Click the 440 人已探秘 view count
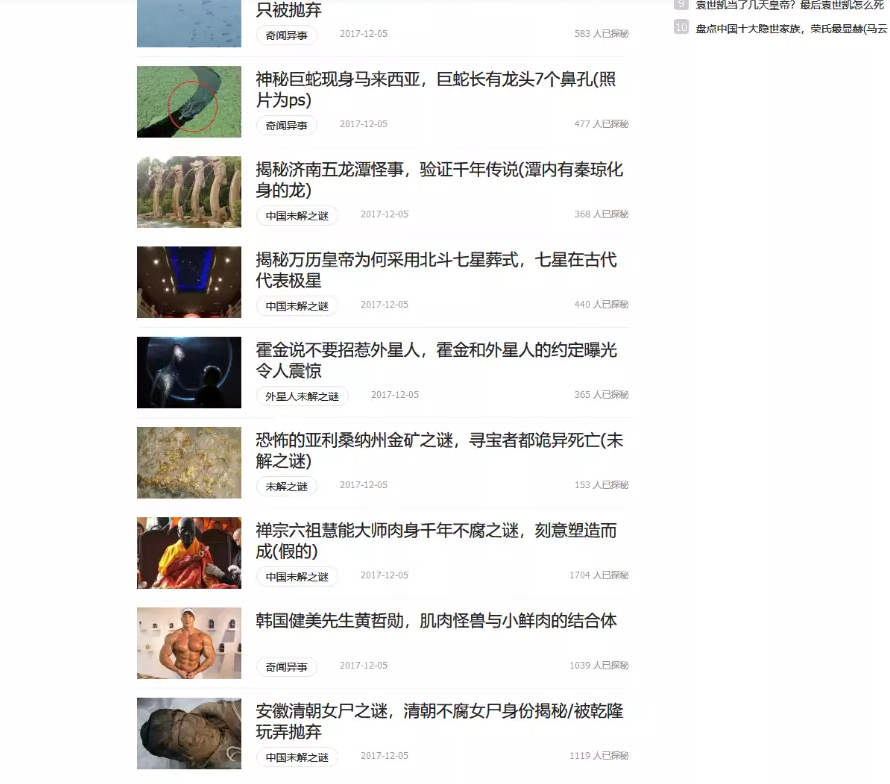890x784 pixels. pyautogui.click(x=601, y=304)
